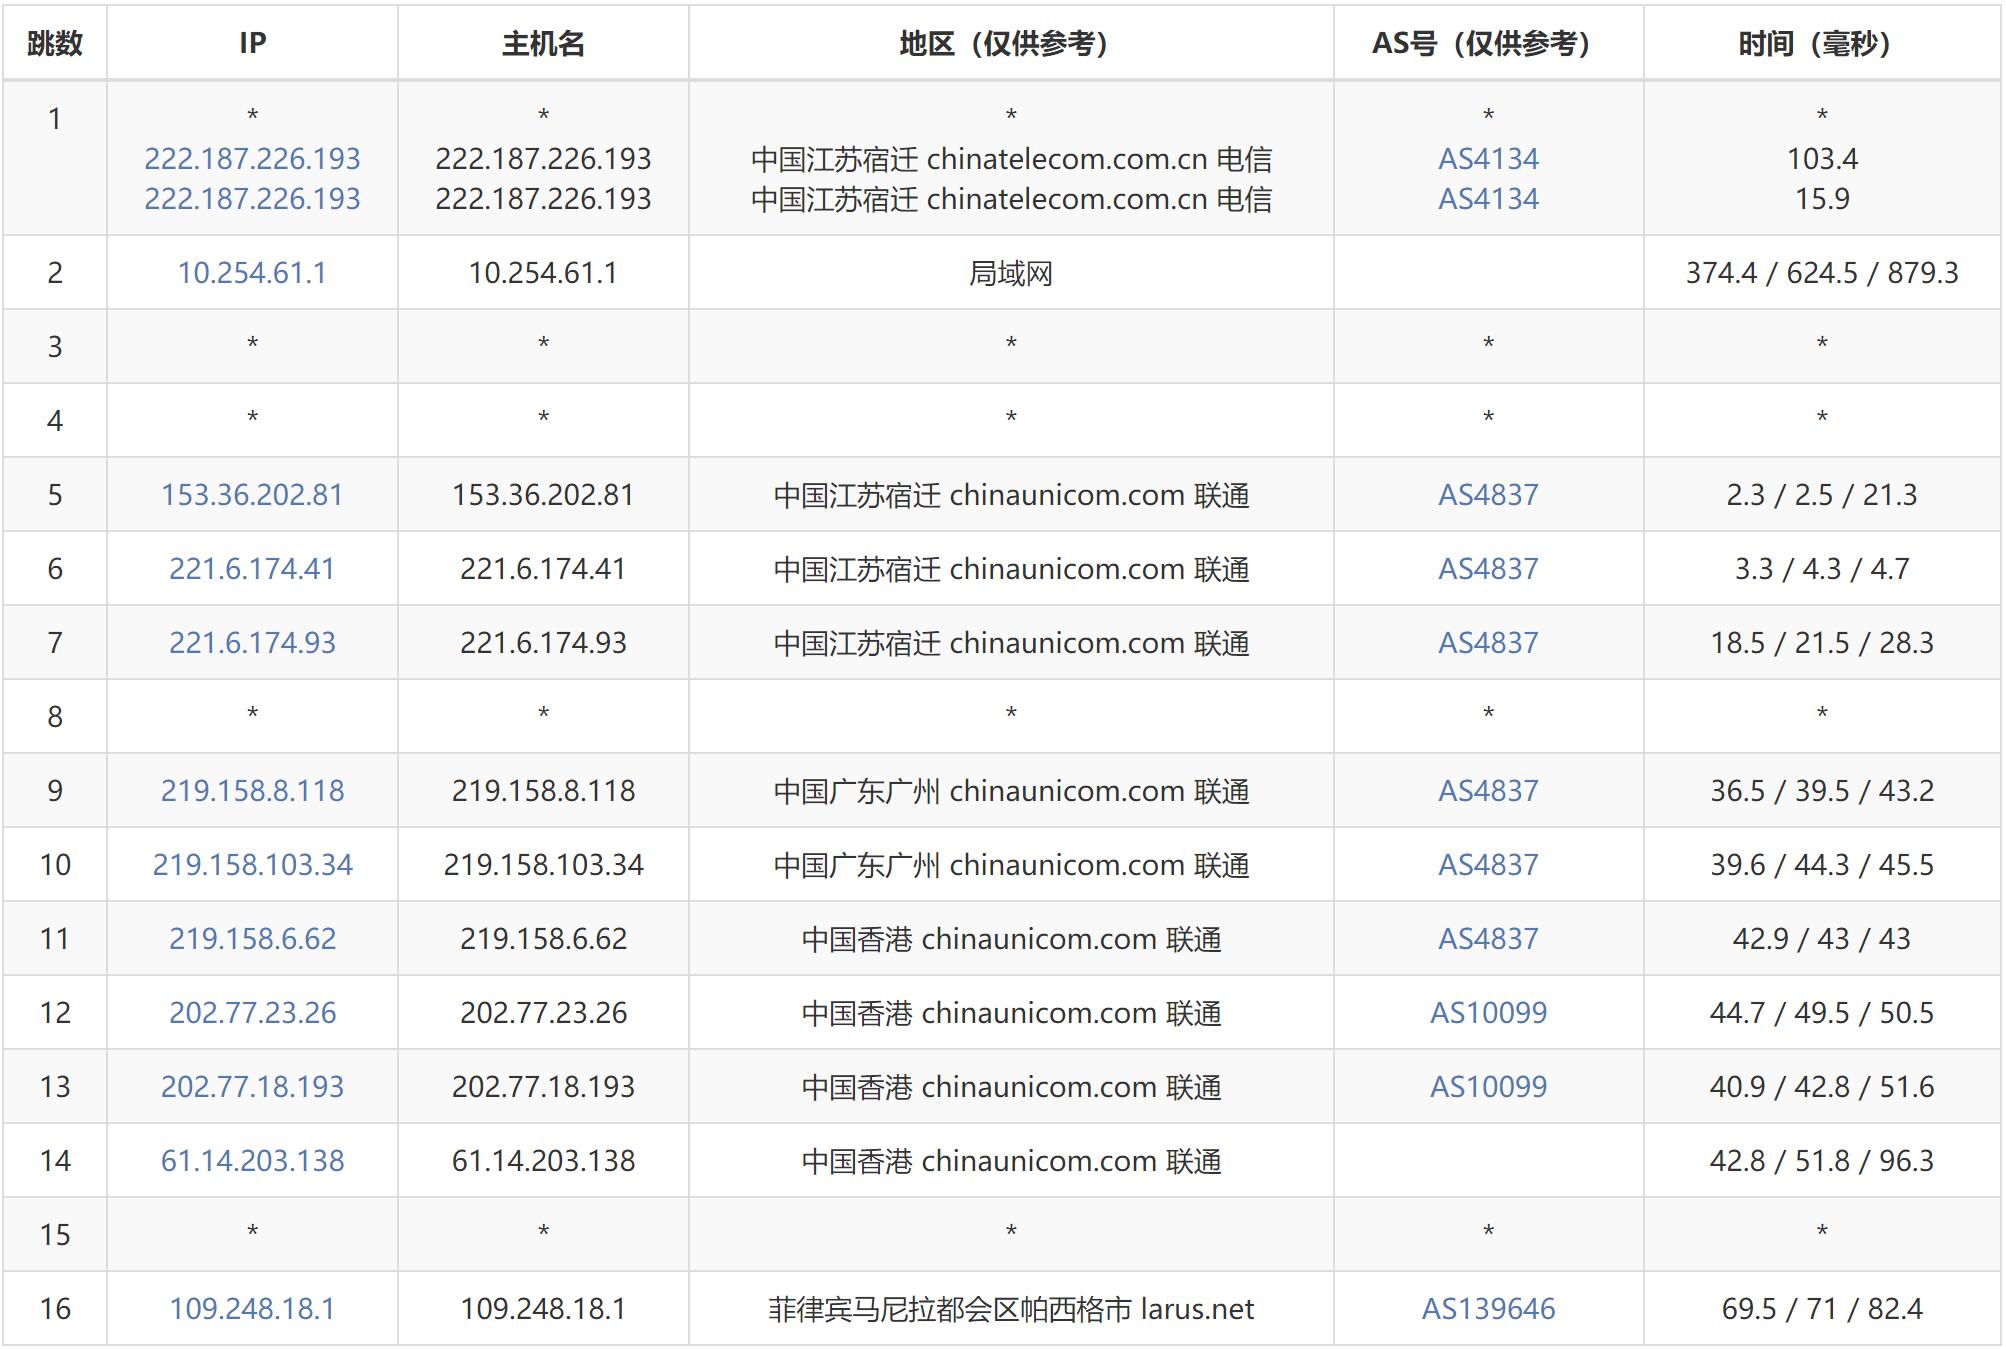Select the 15.9 time value in hop 1
2006x1349 pixels.
[x=1822, y=199]
